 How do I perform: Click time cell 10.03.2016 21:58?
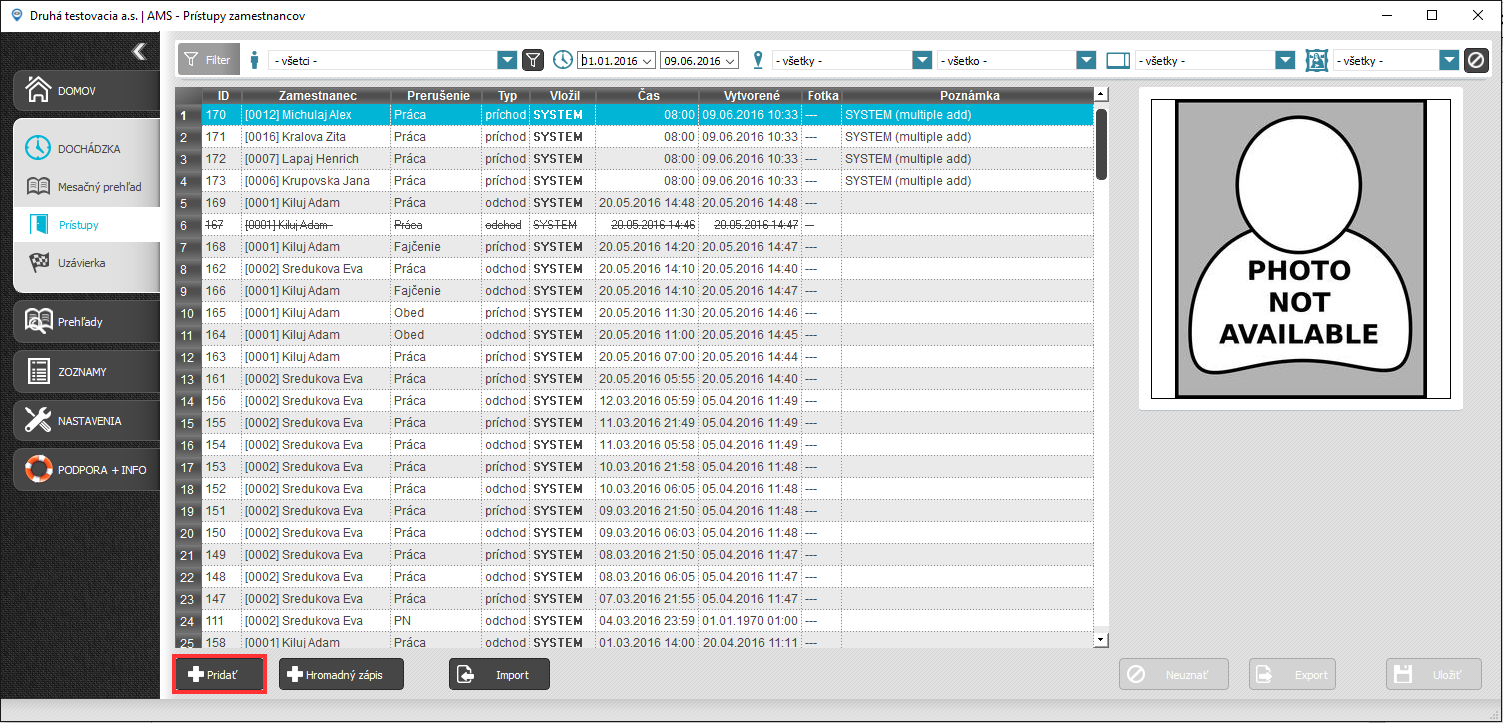pyautogui.click(x=648, y=467)
